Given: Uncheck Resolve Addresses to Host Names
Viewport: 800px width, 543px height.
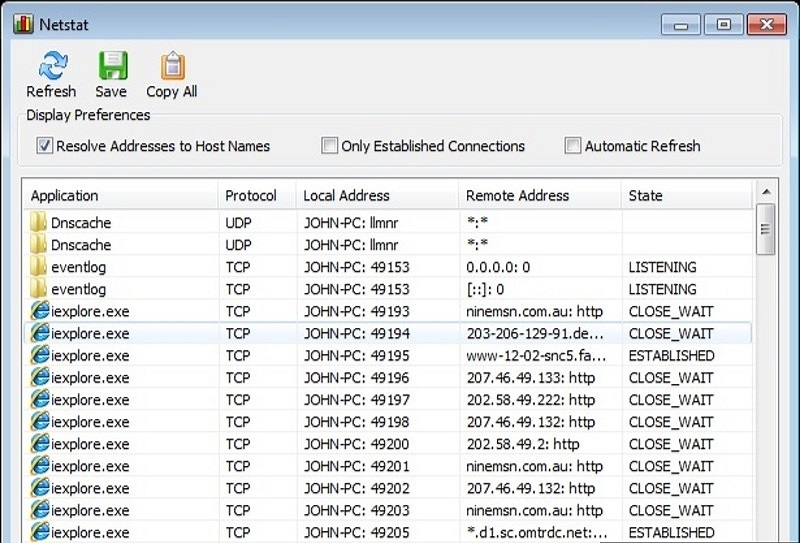Looking at the screenshot, I should coord(44,146).
